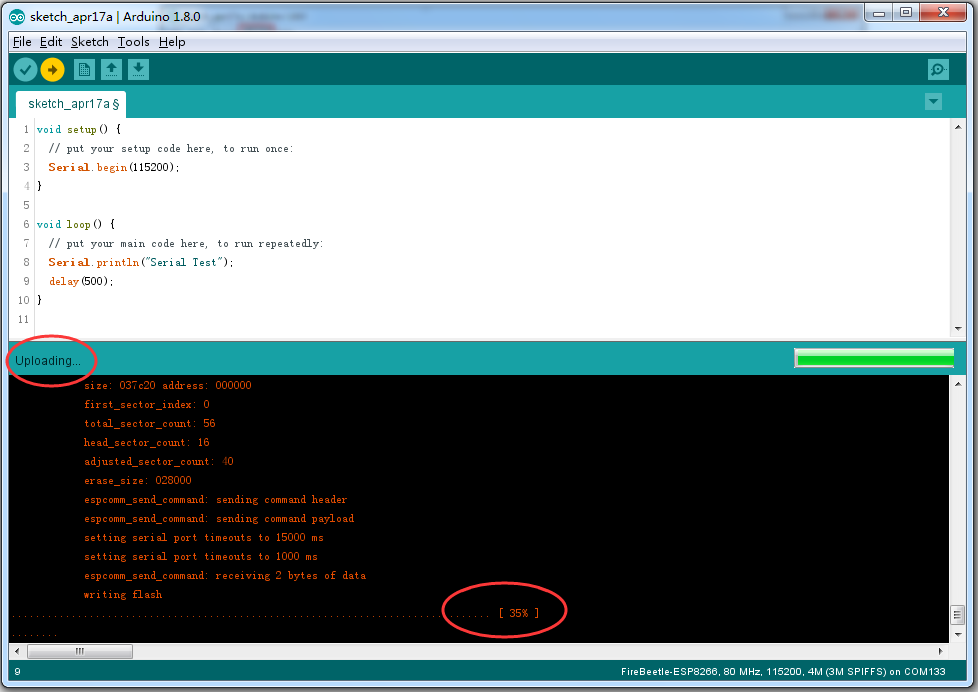
Task: Save the sketch with the Save icon
Action: 138,69
